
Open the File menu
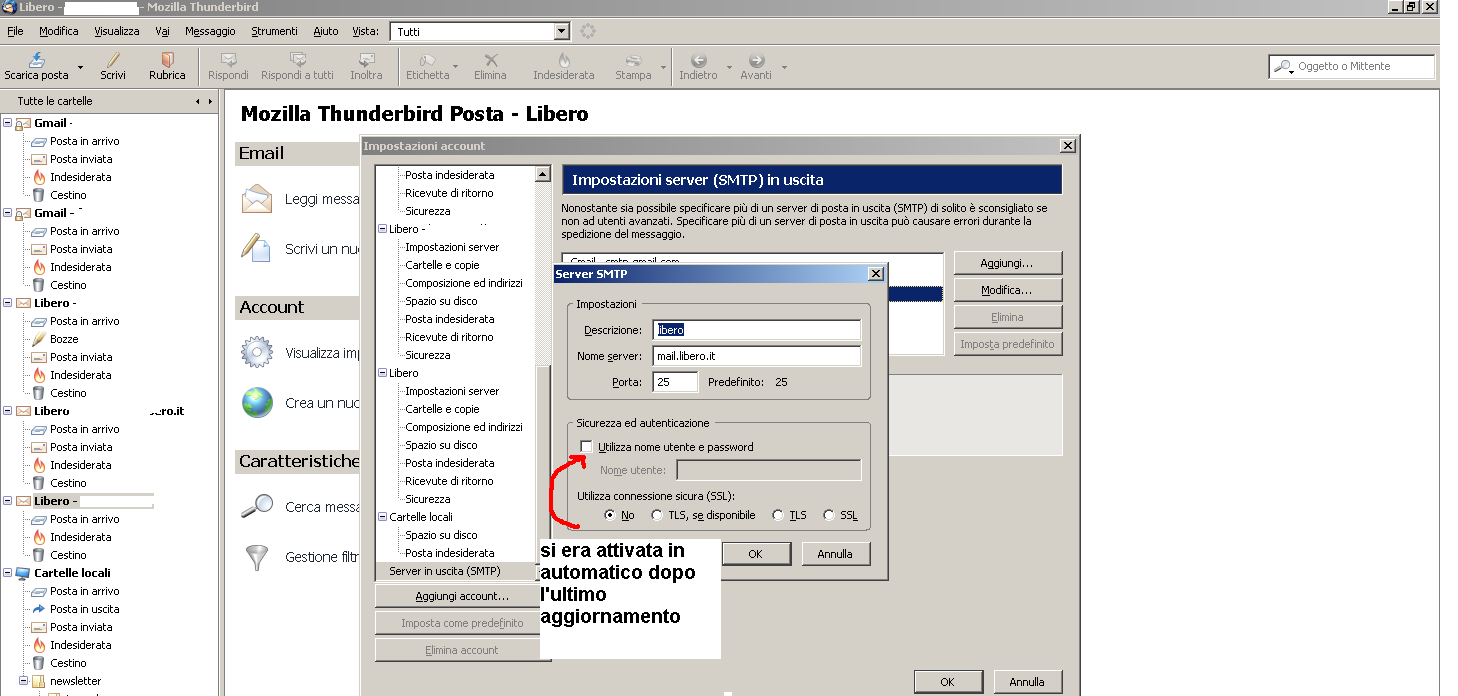(x=15, y=31)
